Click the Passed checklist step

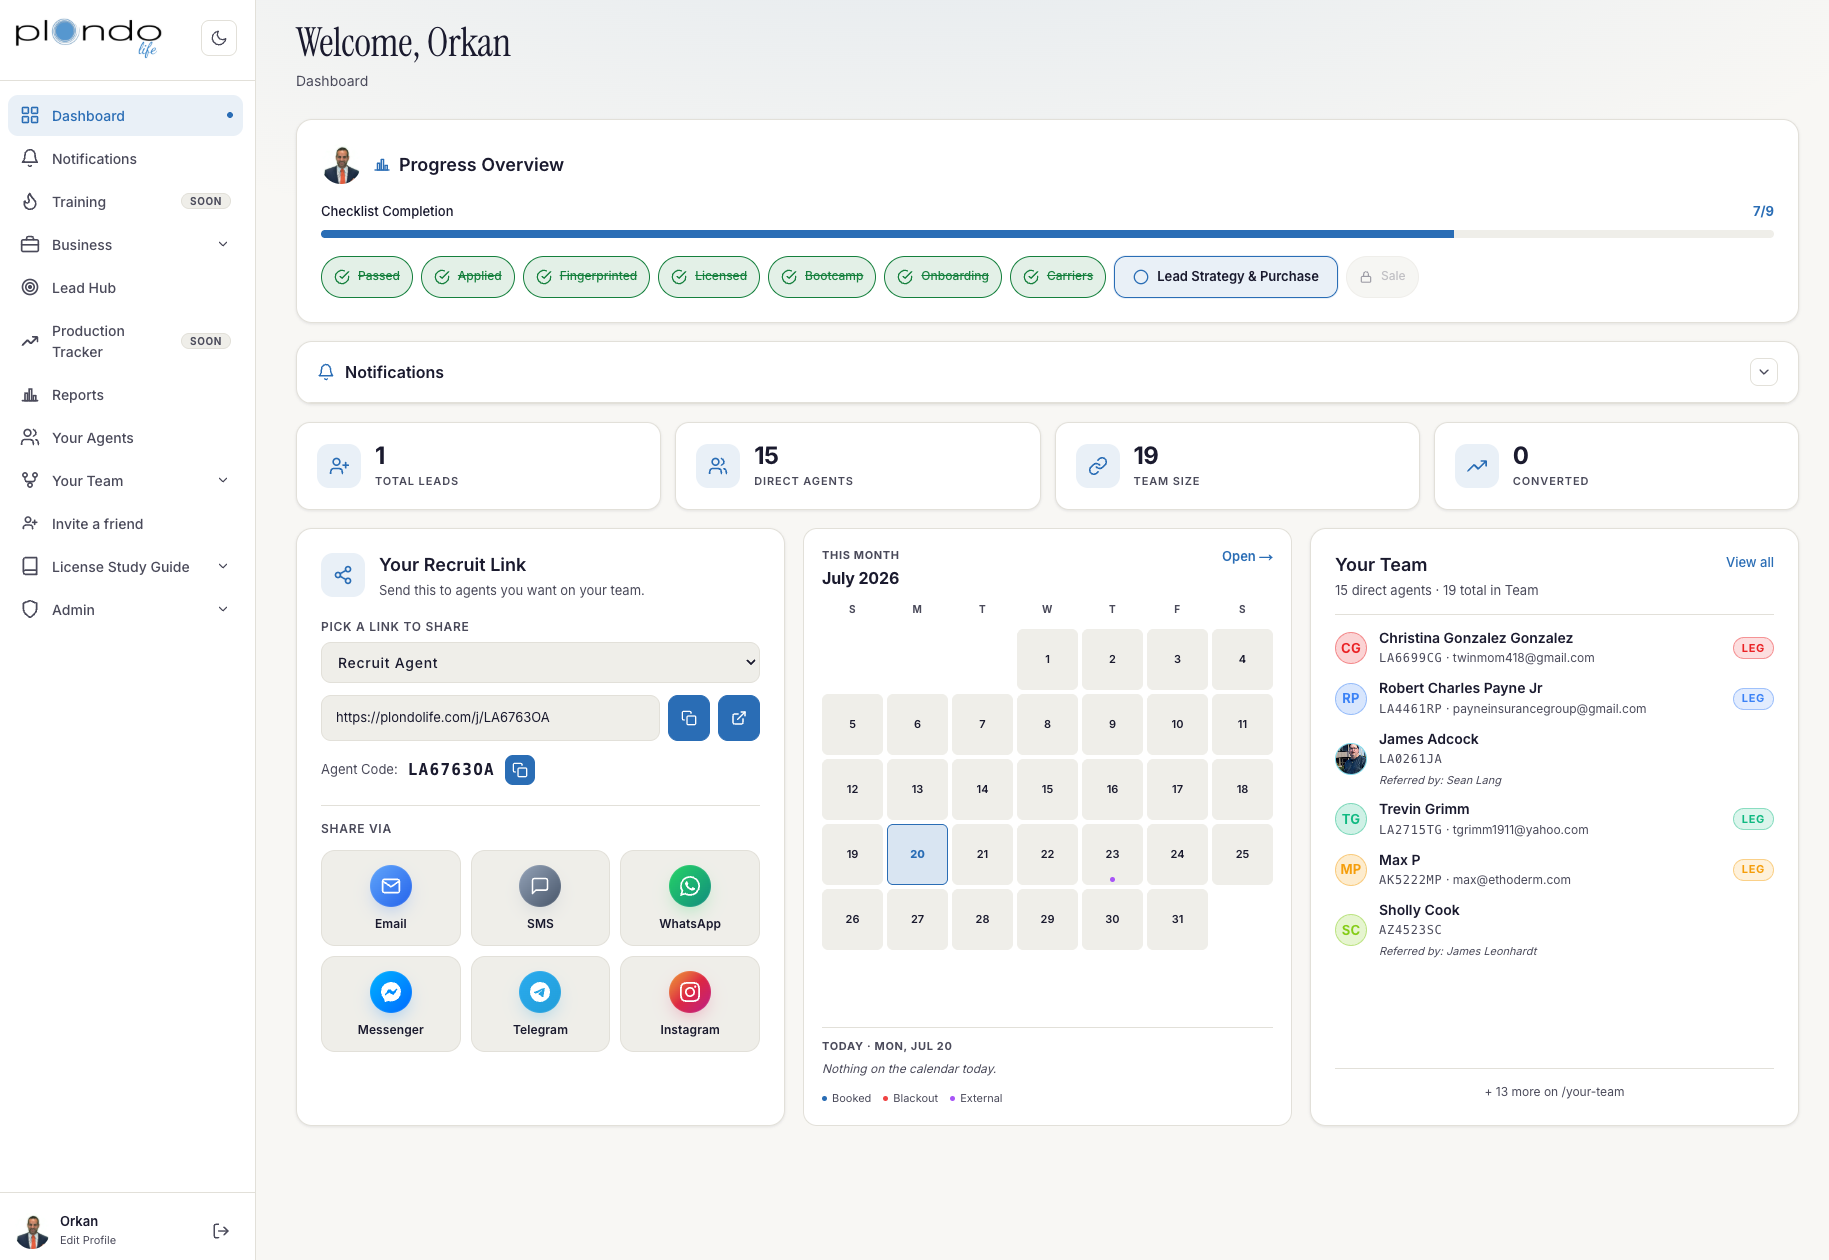click(x=367, y=277)
